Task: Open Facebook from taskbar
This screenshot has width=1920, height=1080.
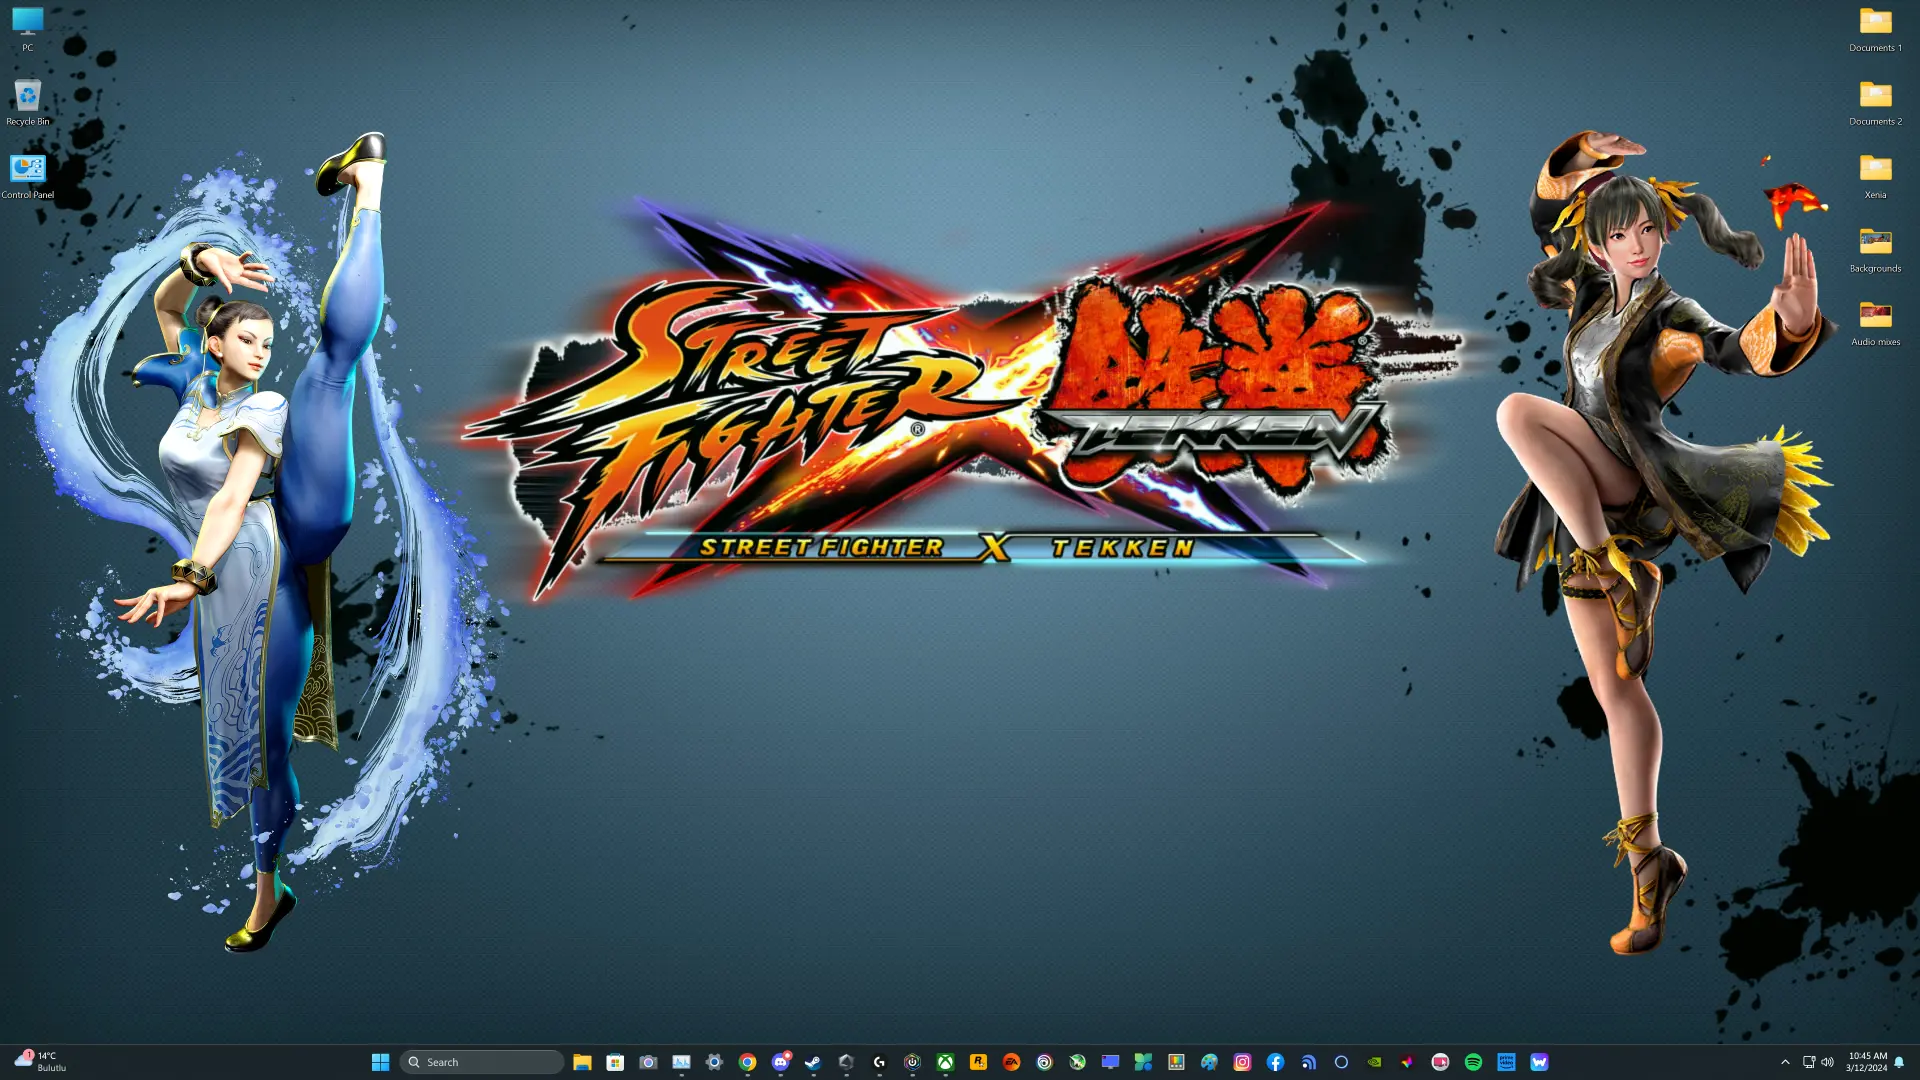Action: (1275, 1062)
